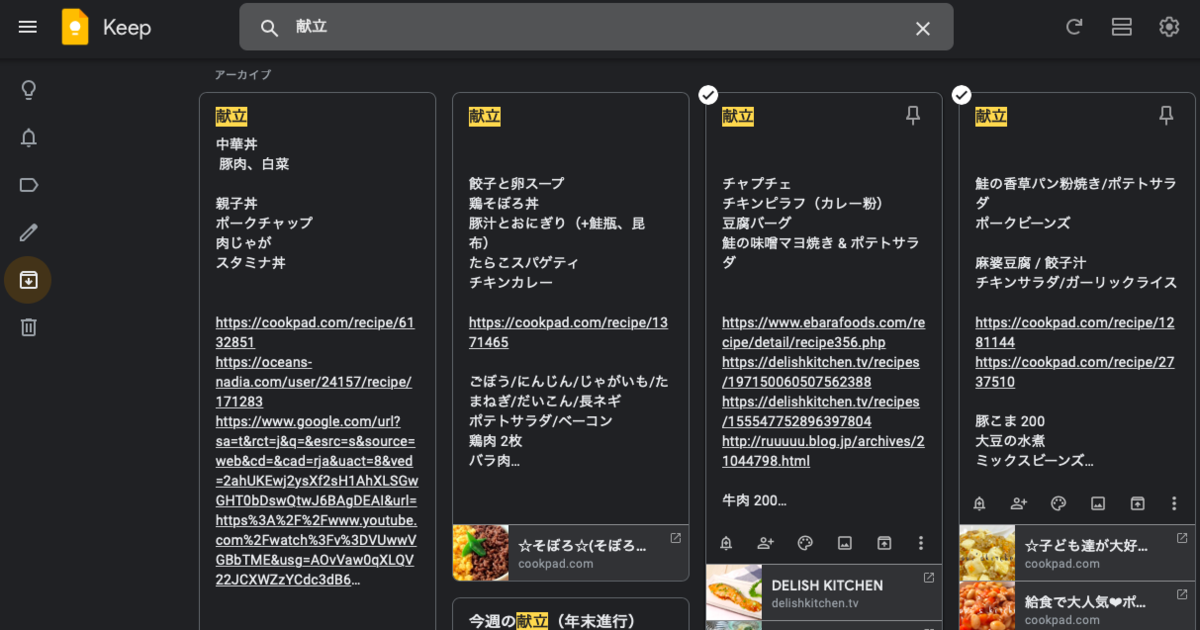Open more options on the 鮭の香草パン粉焼き note

pyautogui.click(x=1173, y=504)
